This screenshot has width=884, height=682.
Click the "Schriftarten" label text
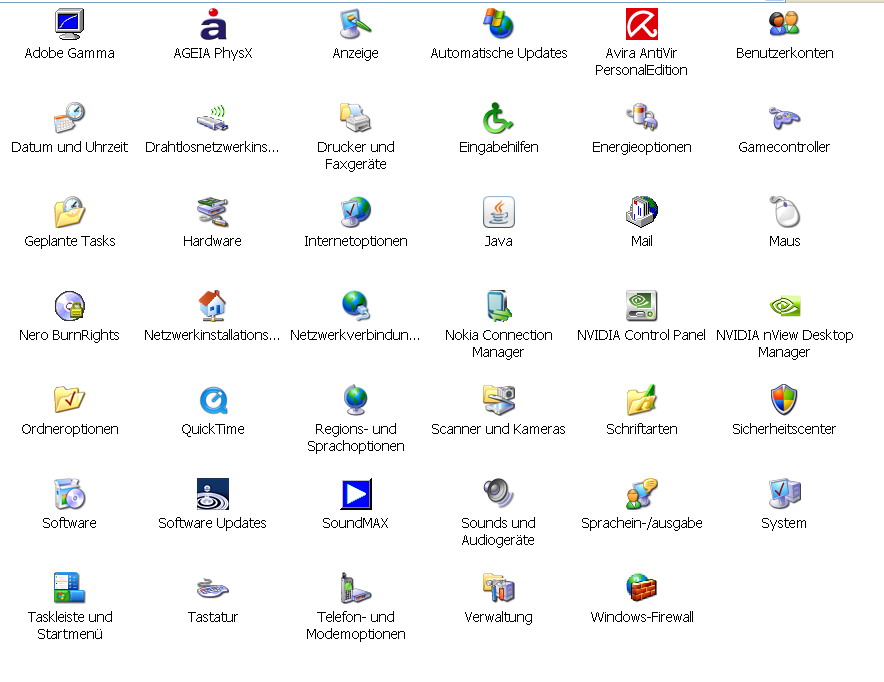point(642,429)
